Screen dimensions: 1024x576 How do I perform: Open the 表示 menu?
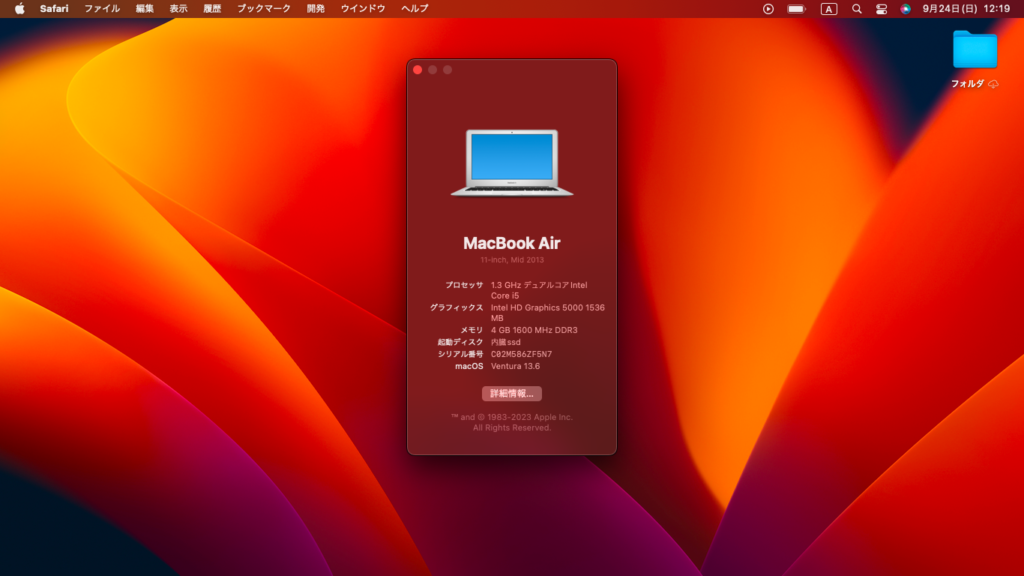point(178,8)
